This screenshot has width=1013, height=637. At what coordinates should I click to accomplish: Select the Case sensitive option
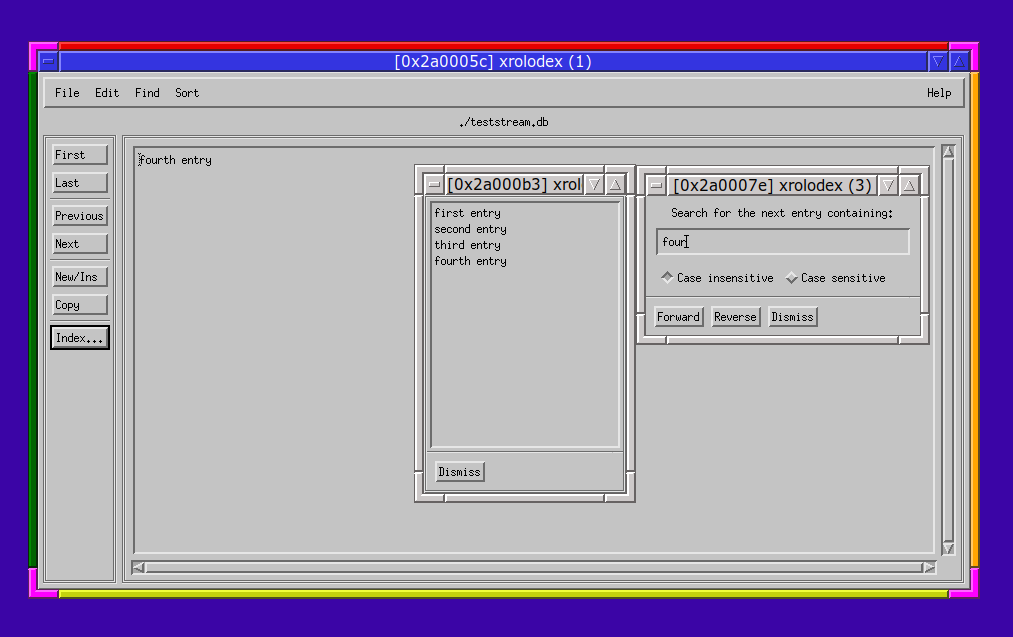(835, 278)
